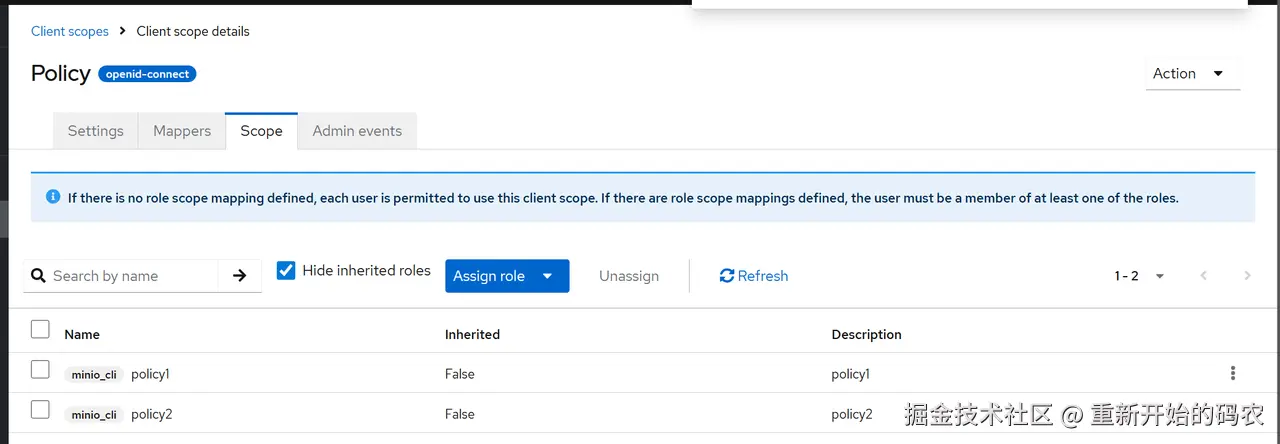This screenshot has width=1280, height=444.
Task: Open the Settings tab
Action: [95, 131]
